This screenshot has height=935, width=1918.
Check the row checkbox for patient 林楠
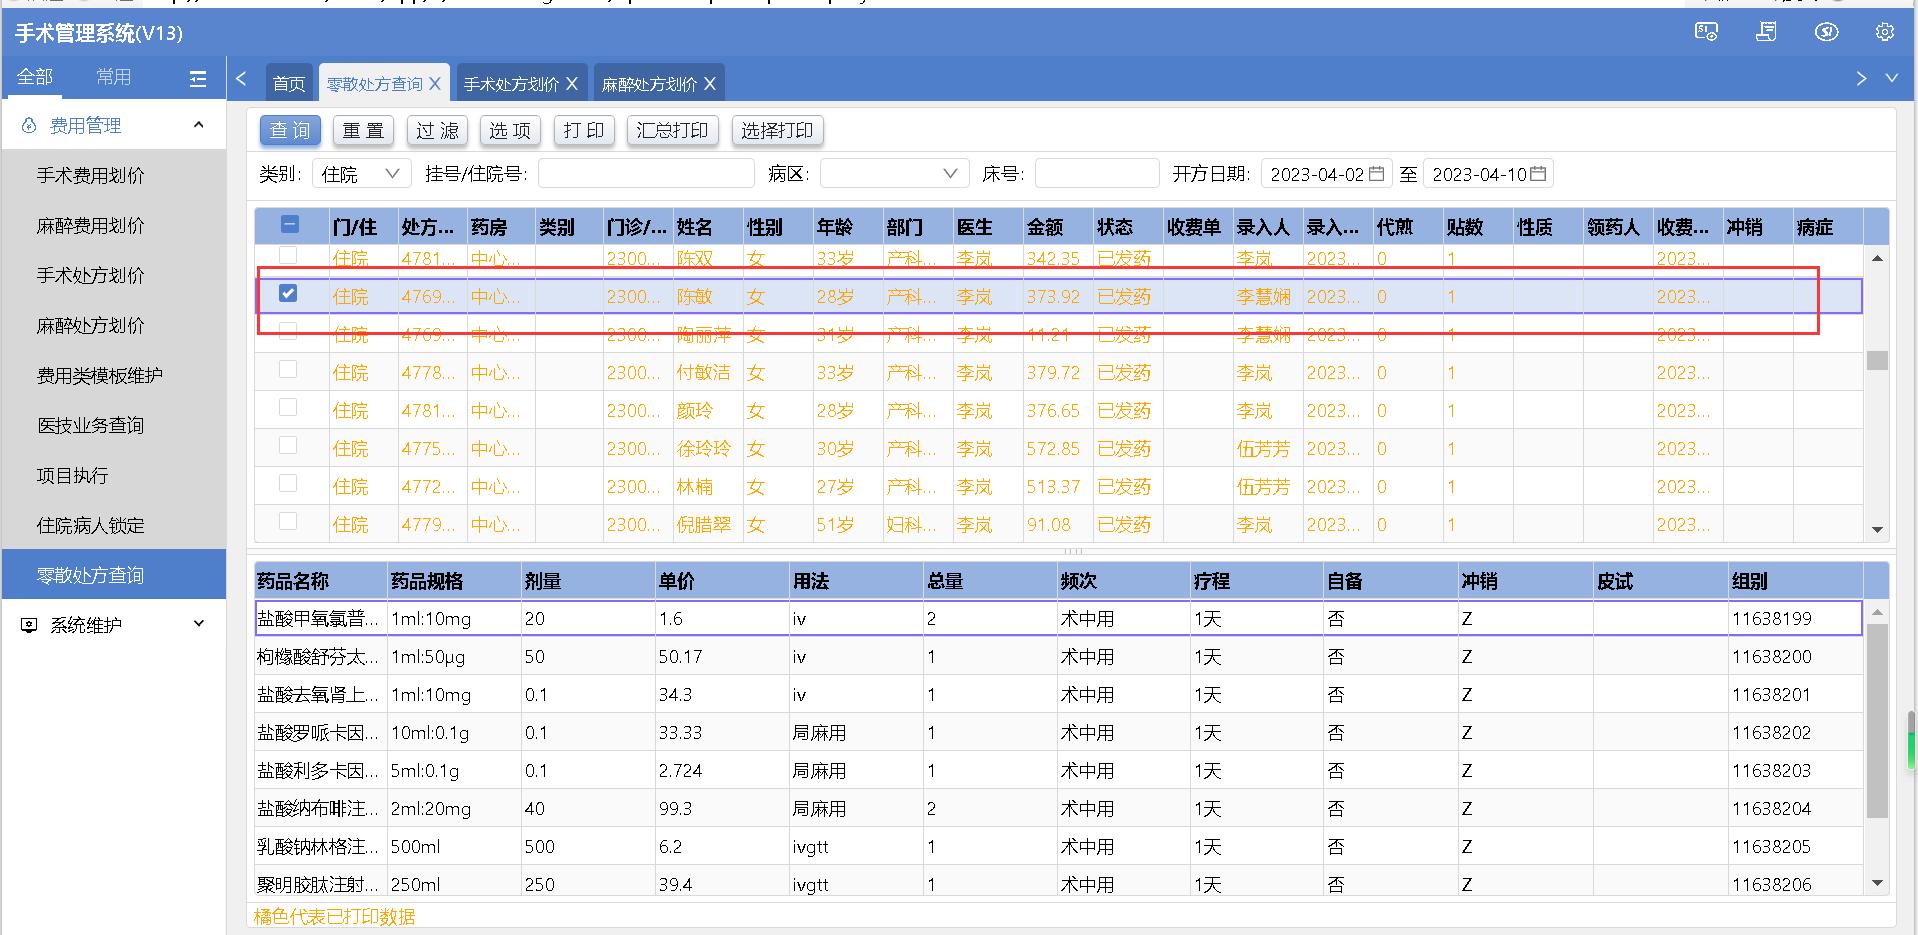pyautogui.click(x=288, y=483)
